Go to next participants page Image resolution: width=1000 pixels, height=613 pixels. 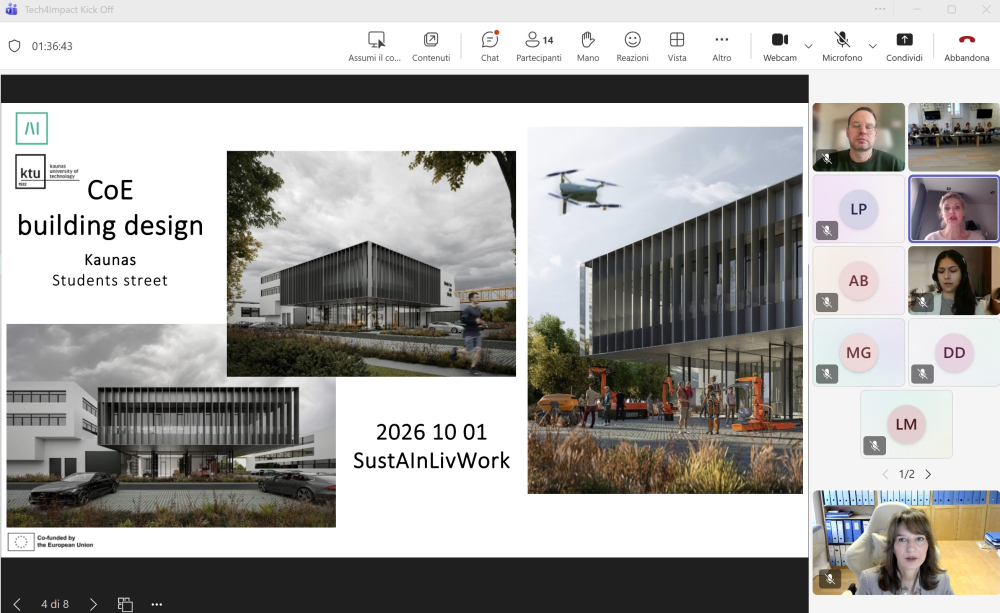928,474
